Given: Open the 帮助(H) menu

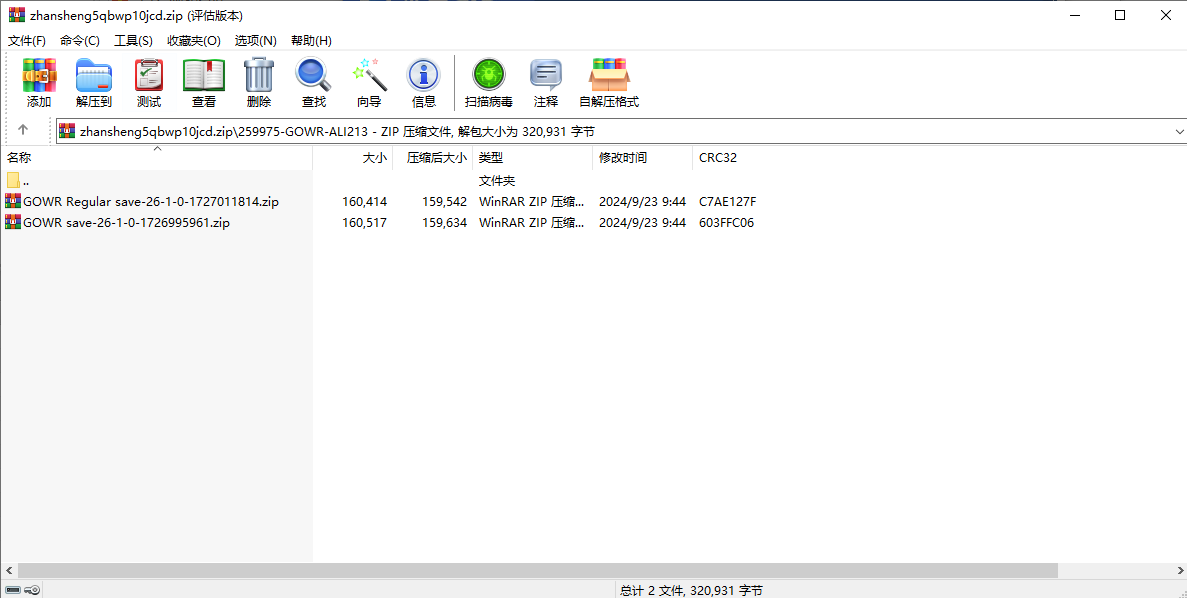Looking at the screenshot, I should (311, 40).
